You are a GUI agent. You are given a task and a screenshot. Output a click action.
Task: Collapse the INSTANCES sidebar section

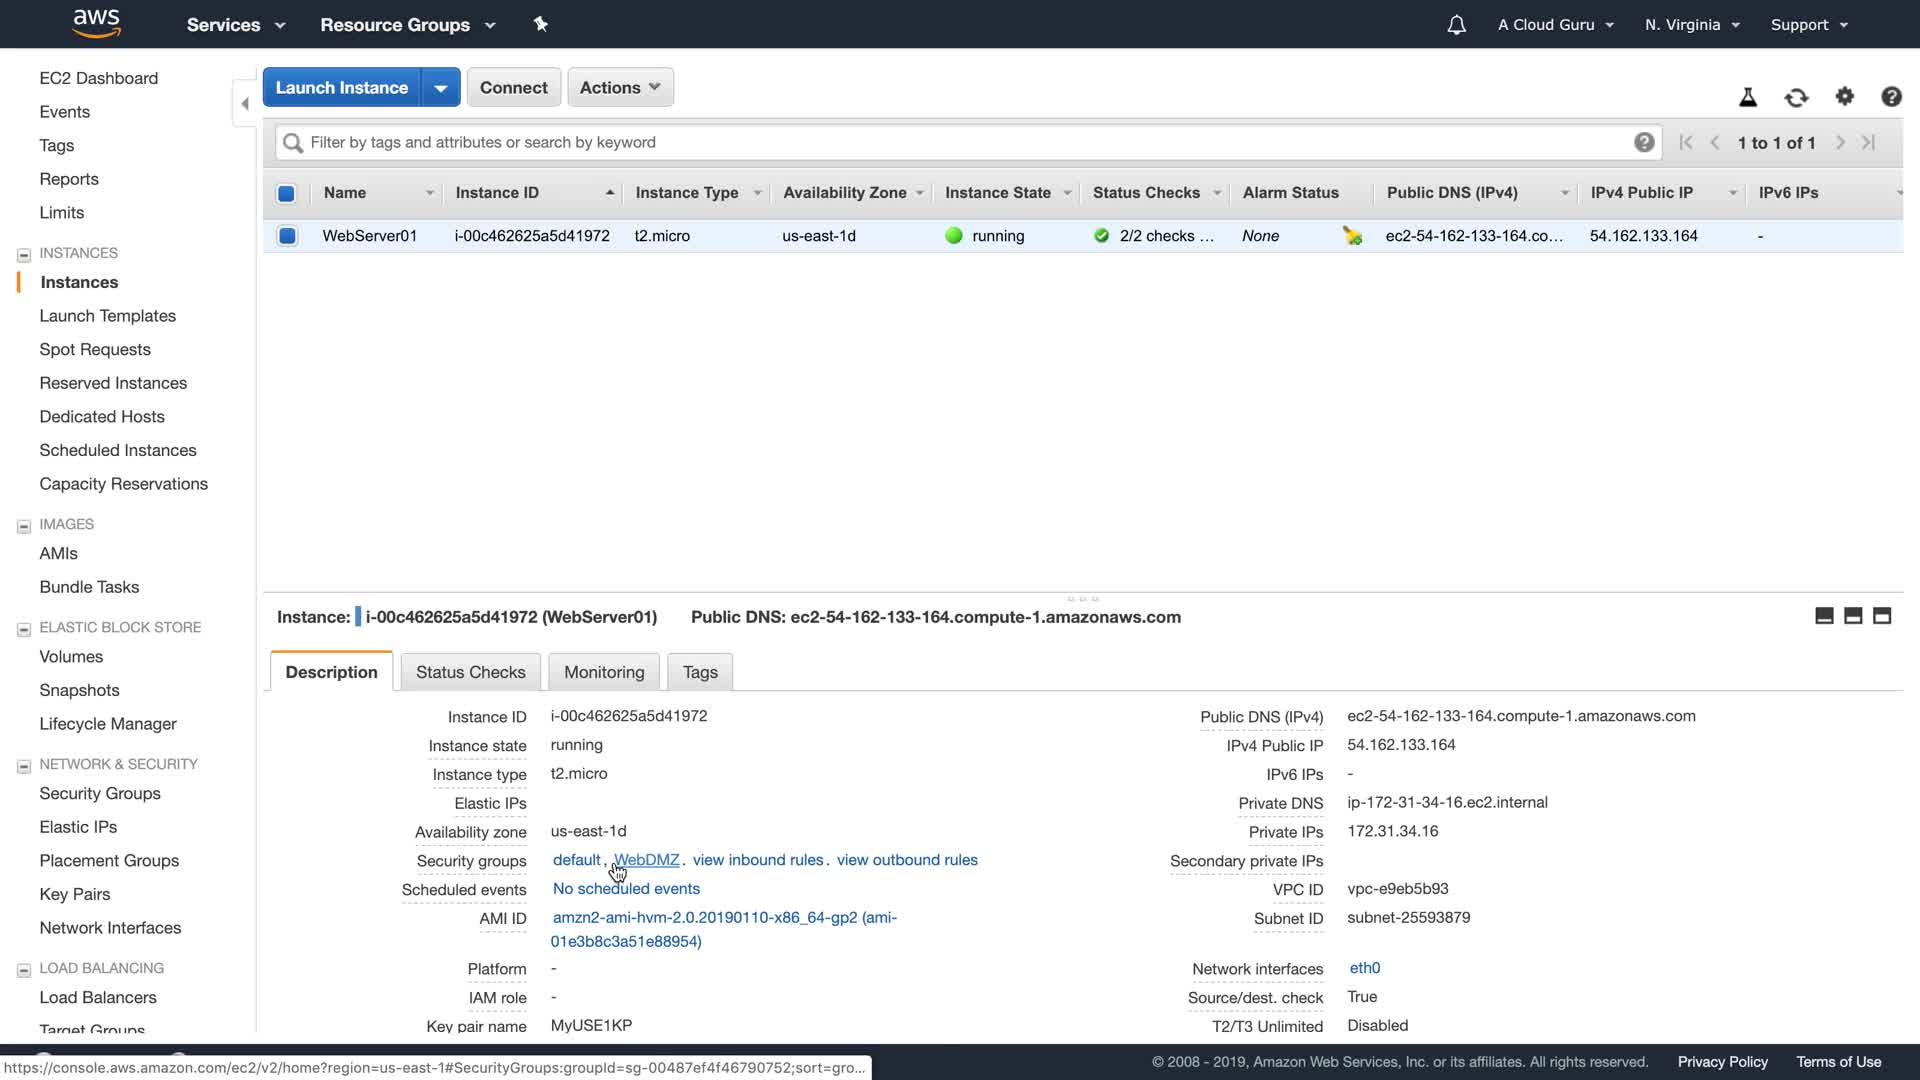coord(24,254)
